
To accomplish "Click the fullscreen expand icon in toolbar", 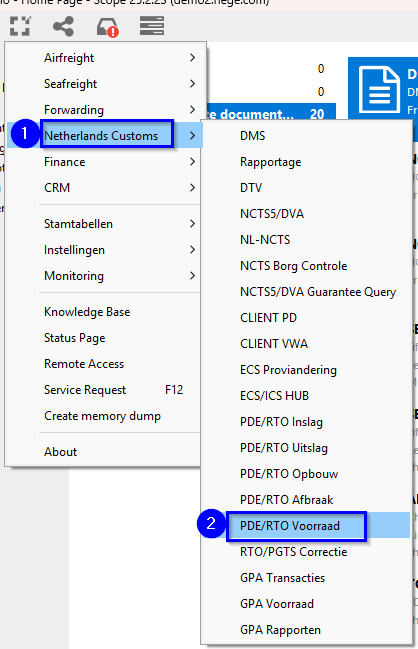I will point(20,26).
